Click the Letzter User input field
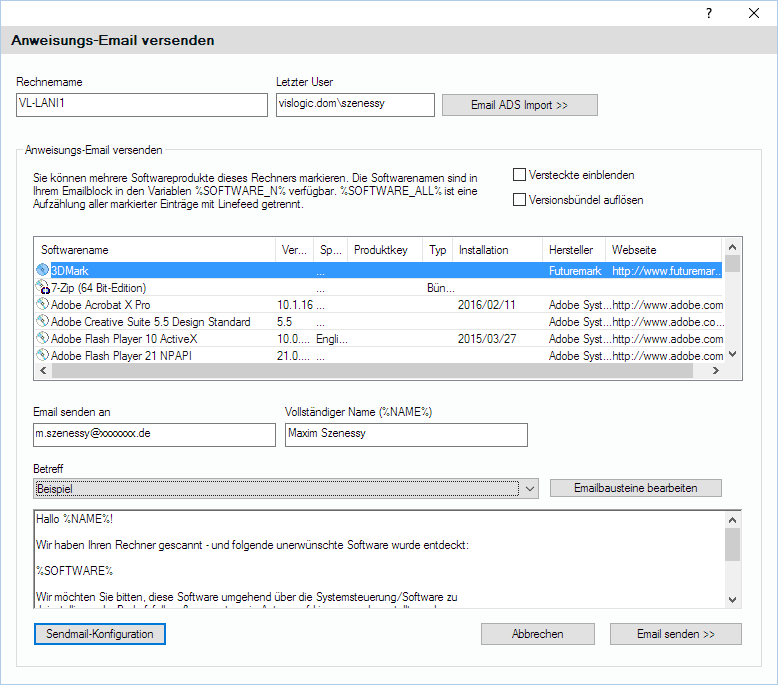The height and width of the screenshot is (685, 778). pos(355,105)
